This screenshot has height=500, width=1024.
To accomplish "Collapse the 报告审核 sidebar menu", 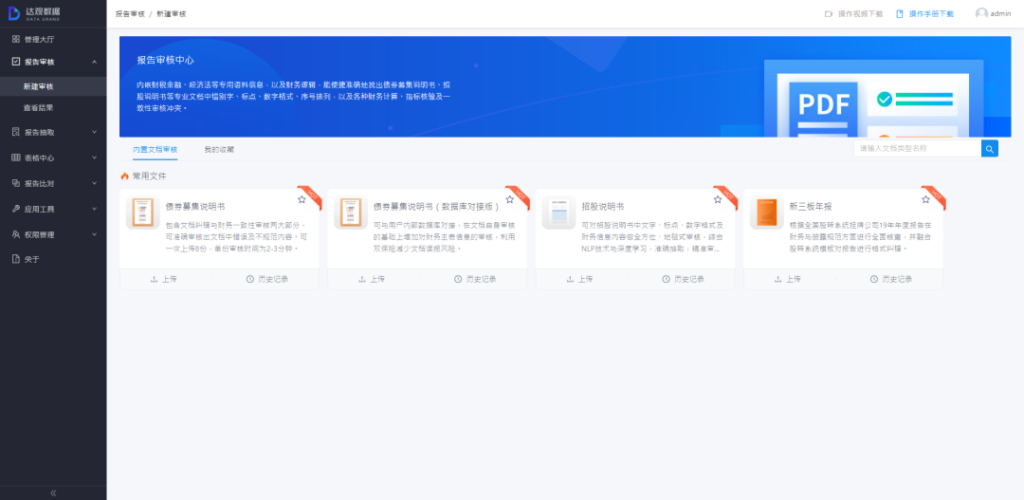I will [94, 62].
